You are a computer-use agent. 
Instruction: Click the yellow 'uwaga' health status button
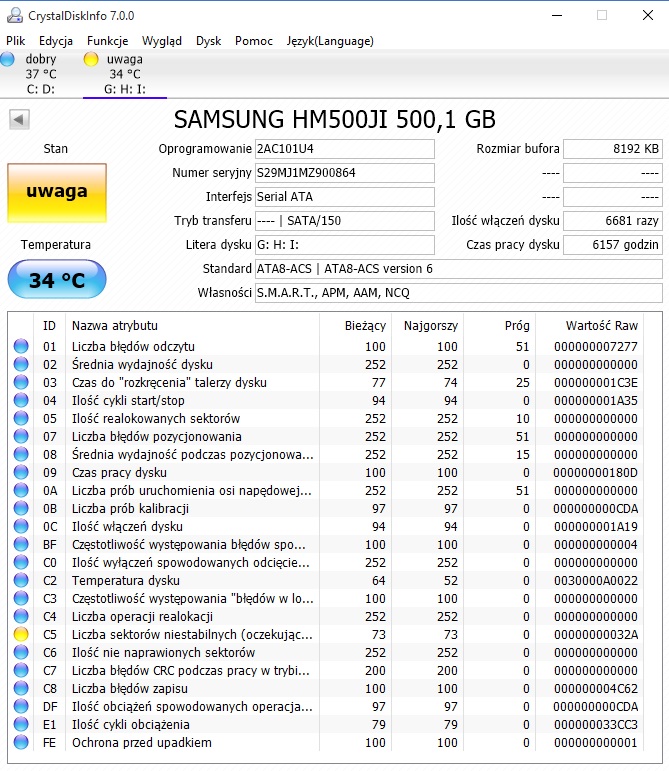coord(57,193)
